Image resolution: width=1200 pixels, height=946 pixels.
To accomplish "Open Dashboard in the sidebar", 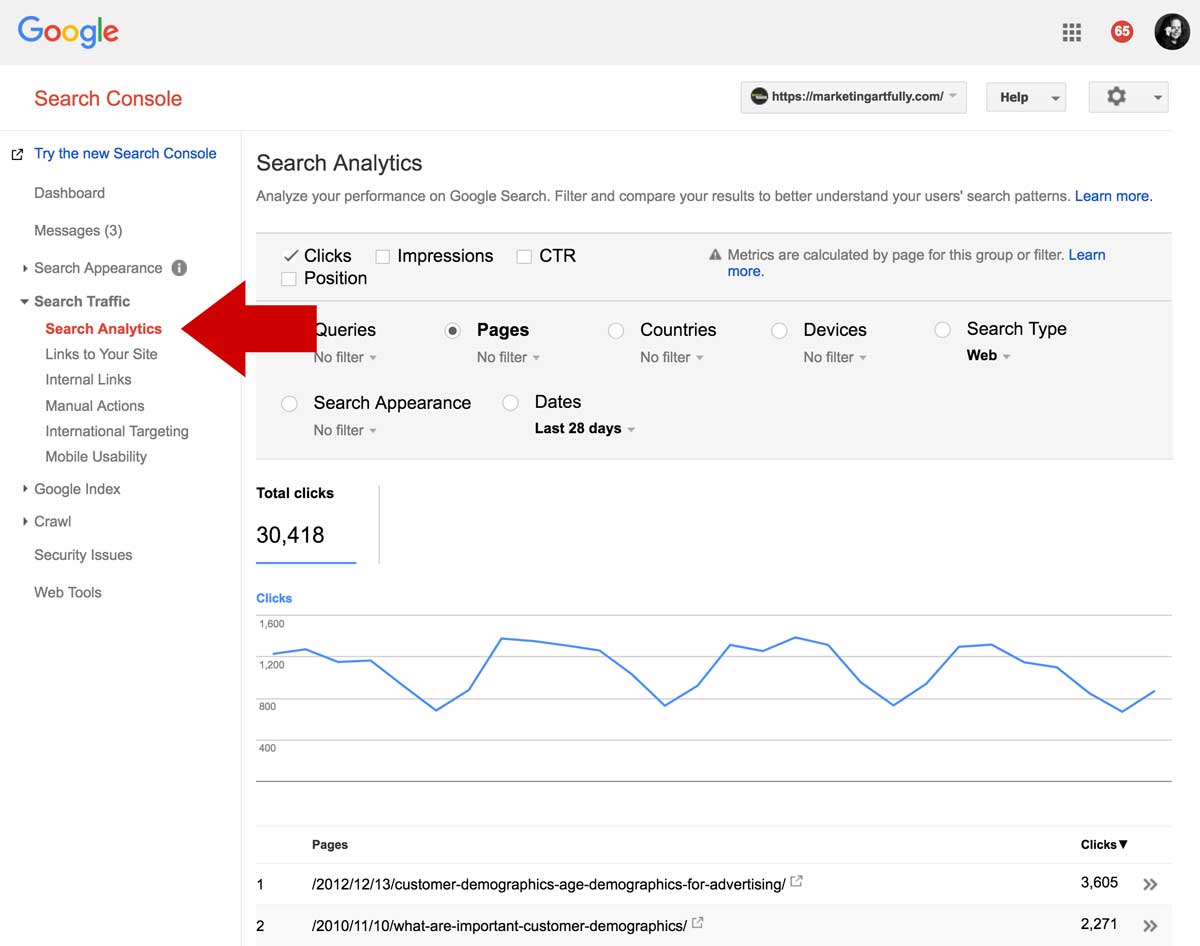I will (69, 193).
